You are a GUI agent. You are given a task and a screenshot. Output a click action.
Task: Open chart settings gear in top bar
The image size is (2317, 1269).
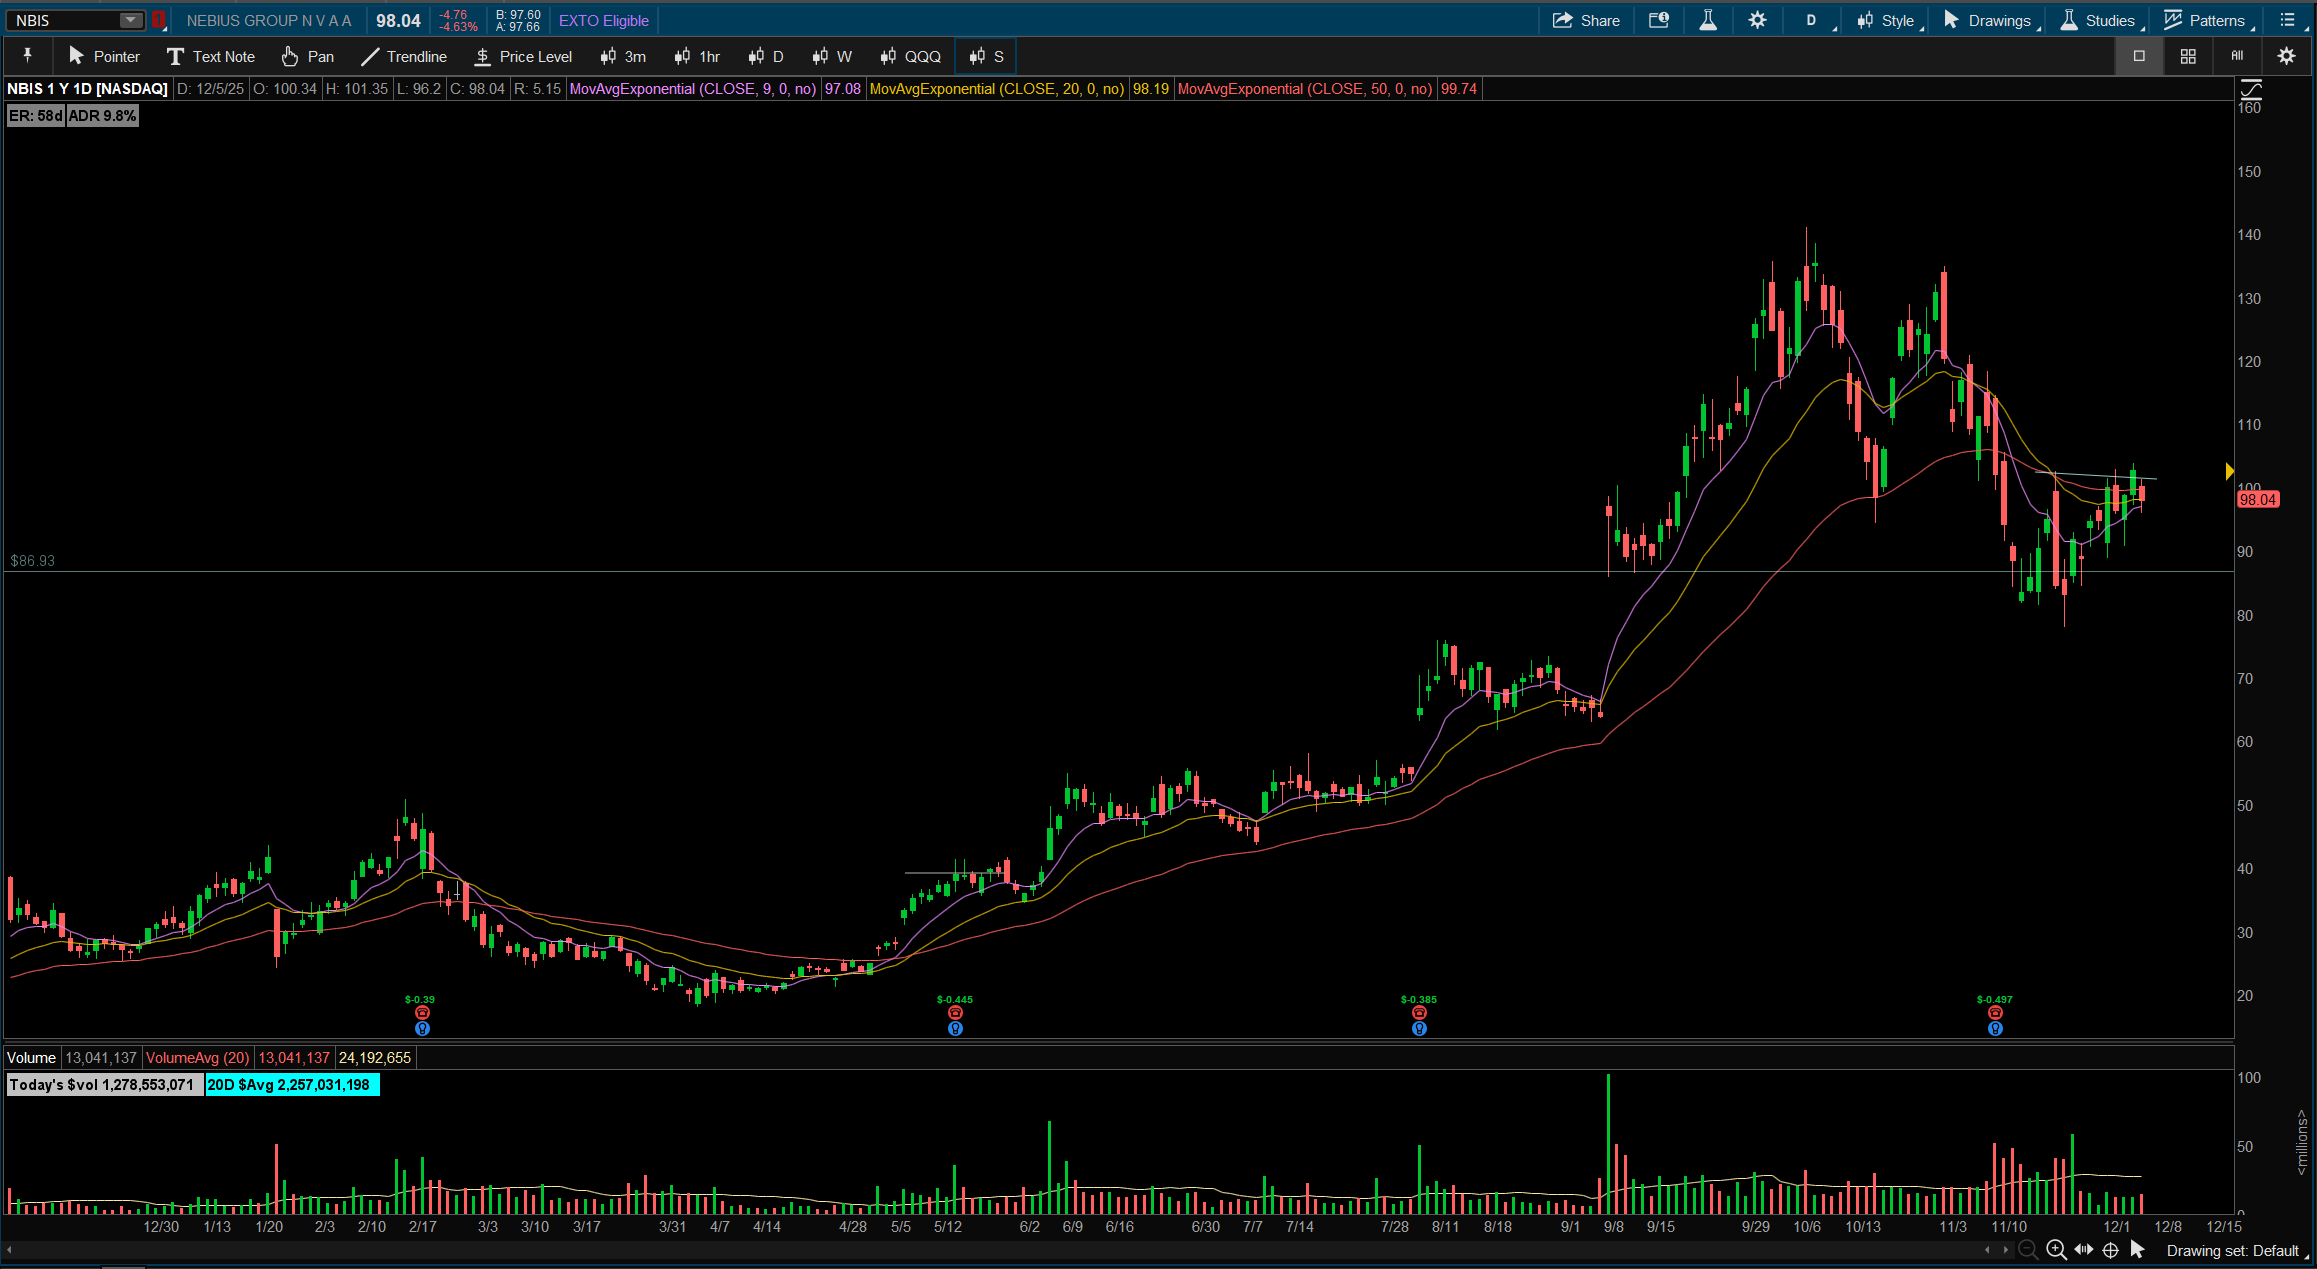pos(1757,20)
